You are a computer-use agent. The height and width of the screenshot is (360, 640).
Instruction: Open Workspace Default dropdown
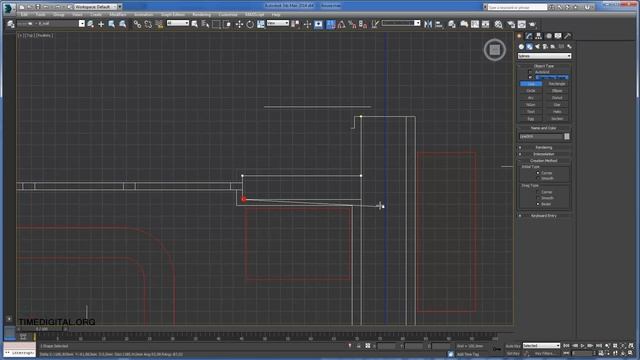pyautogui.click(x=98, y=7)
